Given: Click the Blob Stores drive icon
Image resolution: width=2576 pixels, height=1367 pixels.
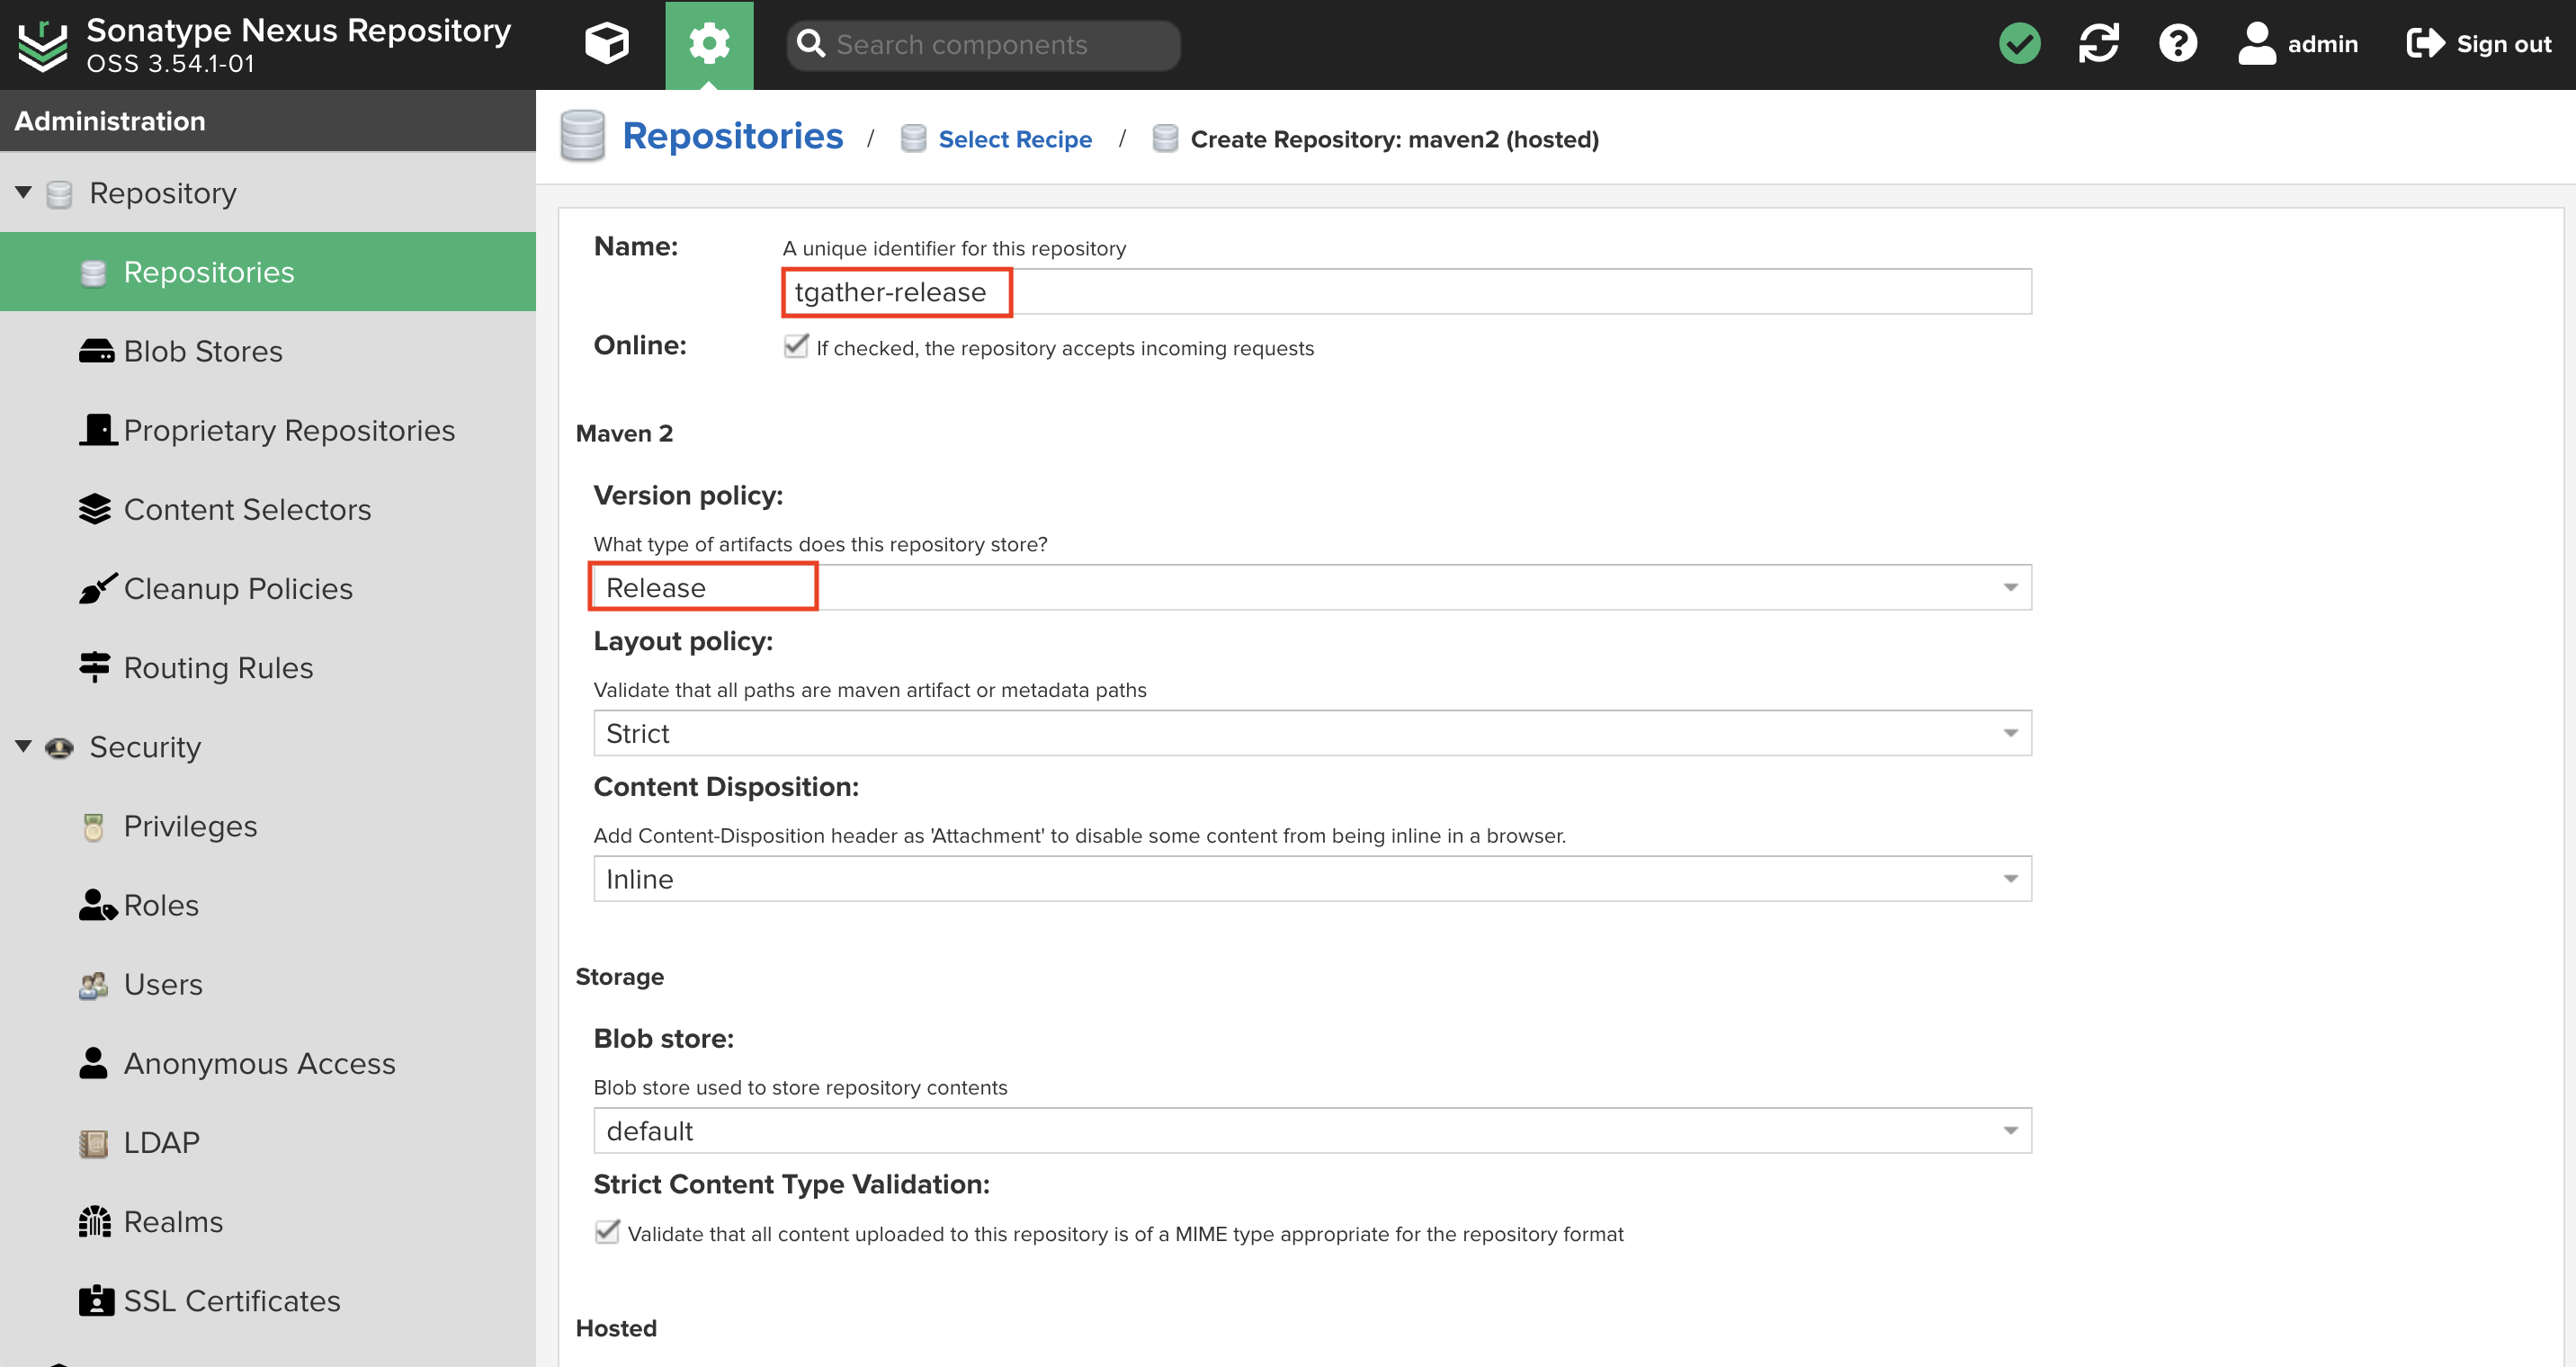Looking at the screenshot, I should click(96, 351).
